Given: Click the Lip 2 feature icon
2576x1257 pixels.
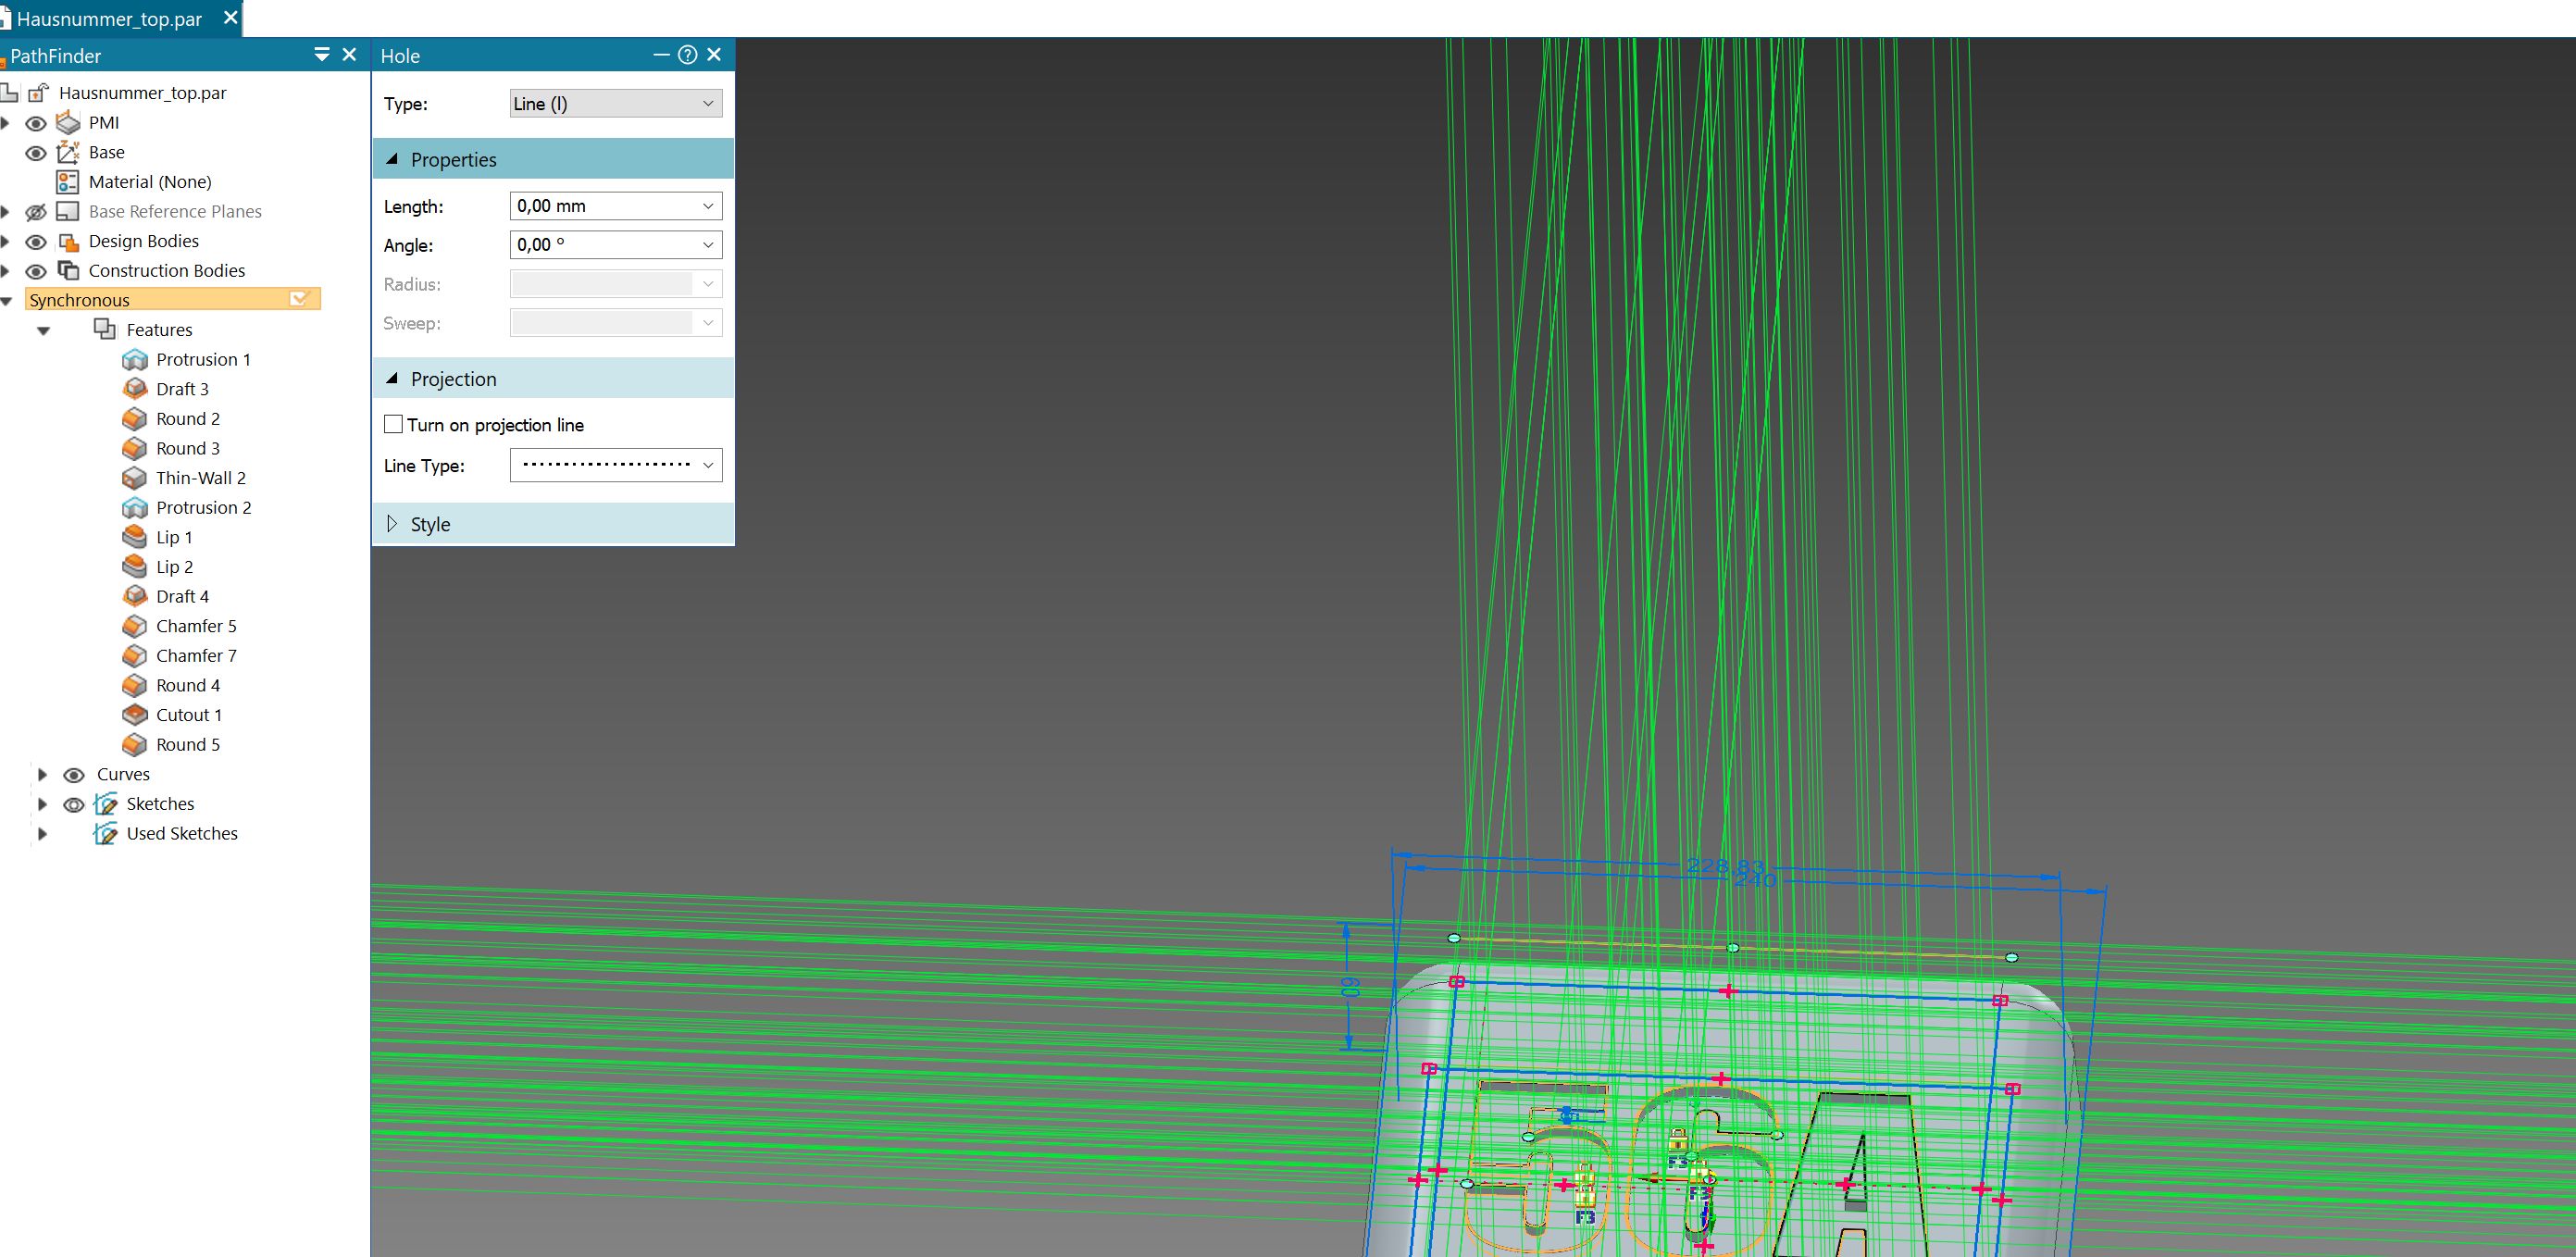Looking at the screenshot, I should (135, 566).
